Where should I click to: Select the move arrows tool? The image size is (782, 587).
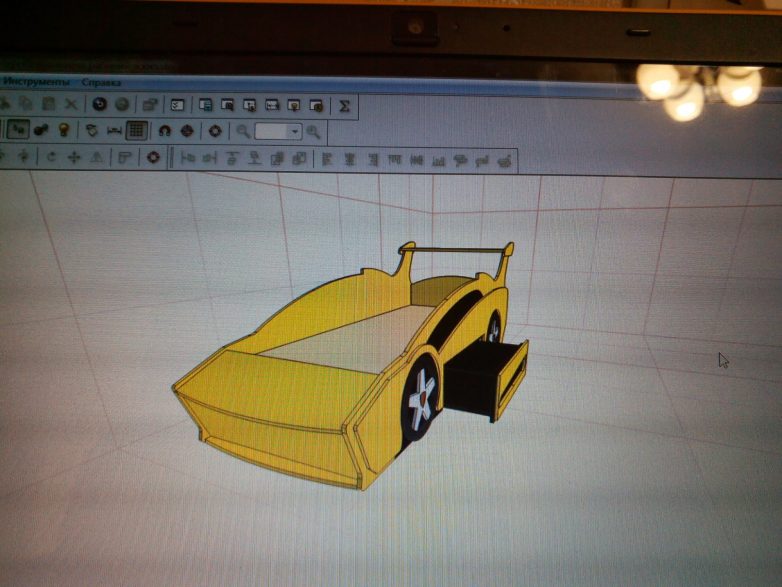click(74, 157)
